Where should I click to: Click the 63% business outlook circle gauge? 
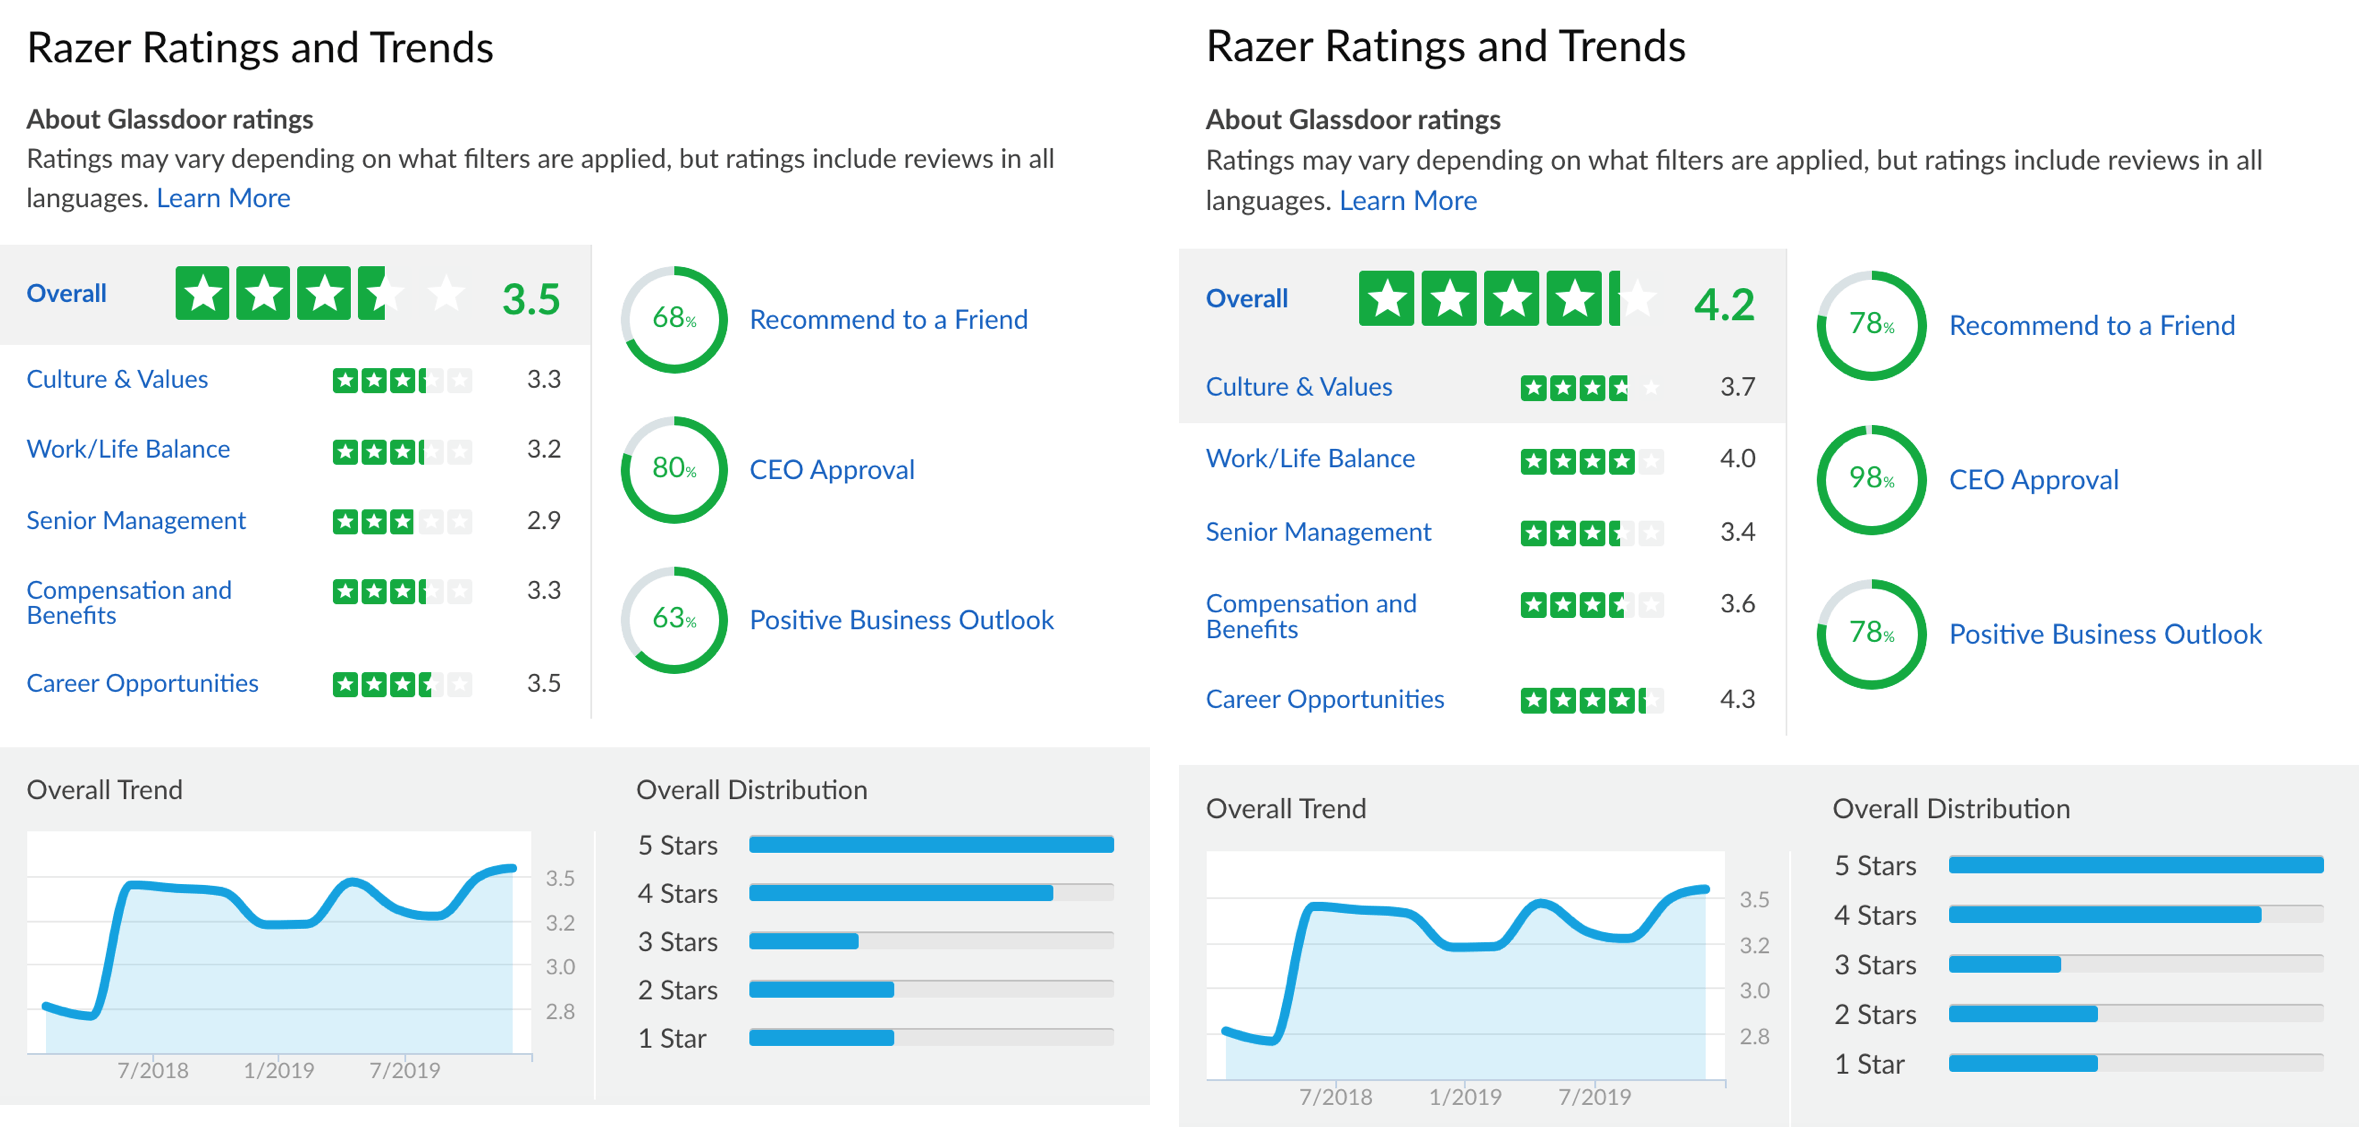[674, 620]
